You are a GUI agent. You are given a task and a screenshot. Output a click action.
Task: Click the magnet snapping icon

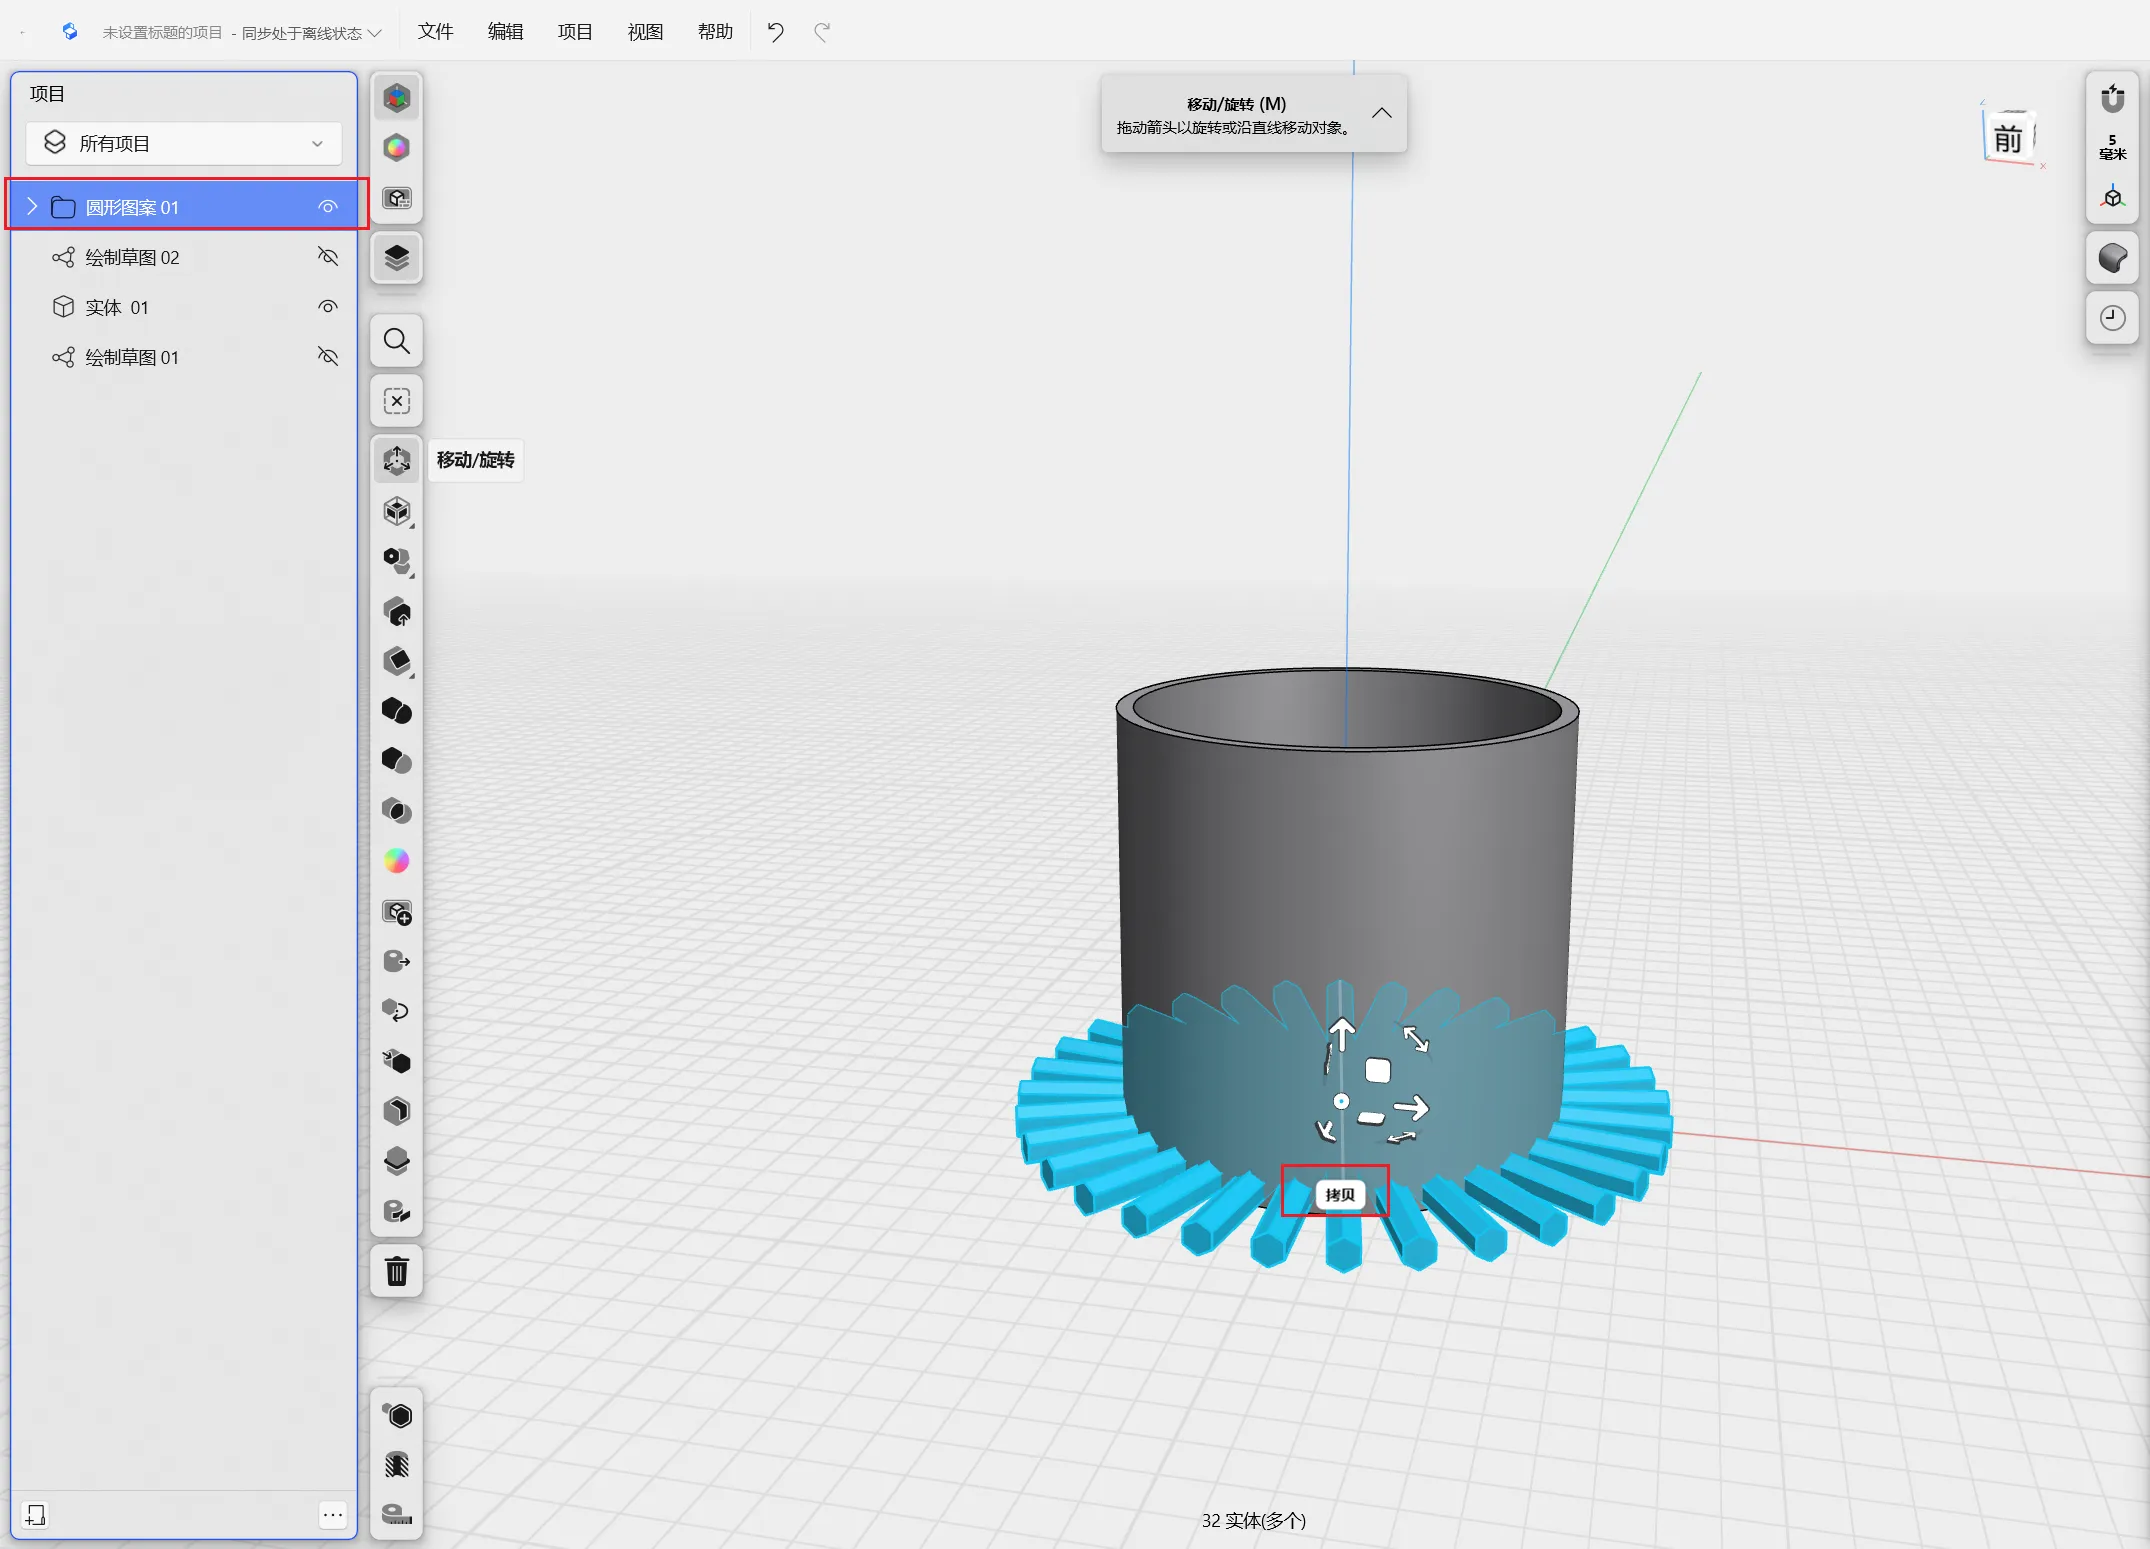(2112, 99)
